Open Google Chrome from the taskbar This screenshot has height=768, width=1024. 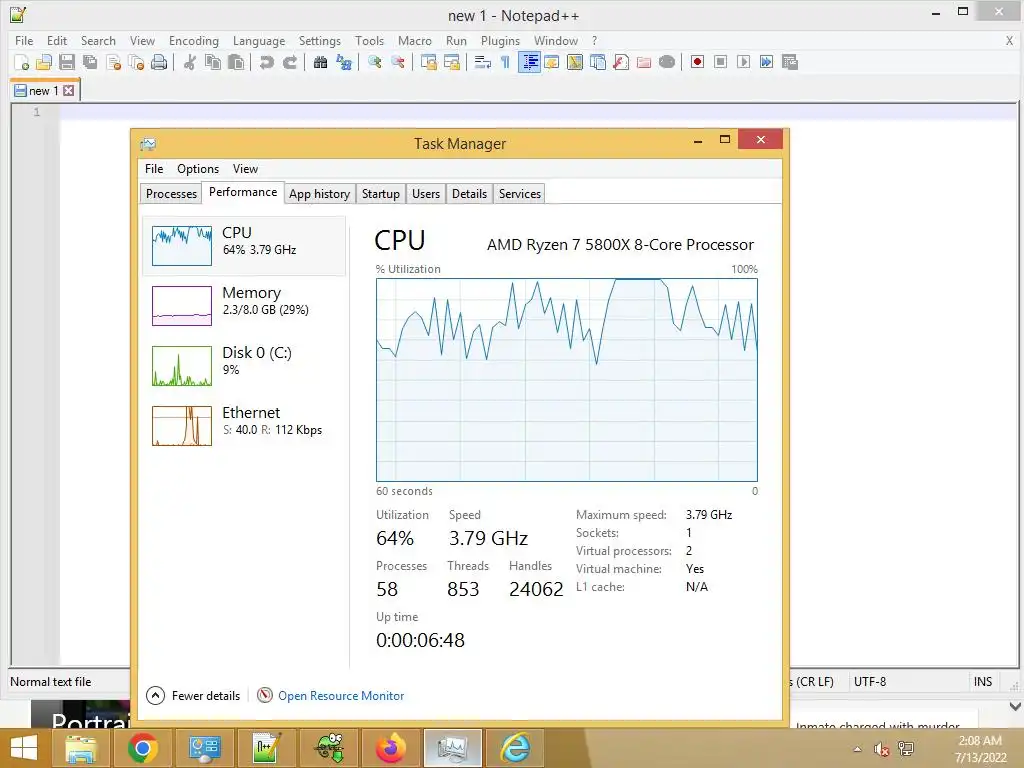[142, 748]
